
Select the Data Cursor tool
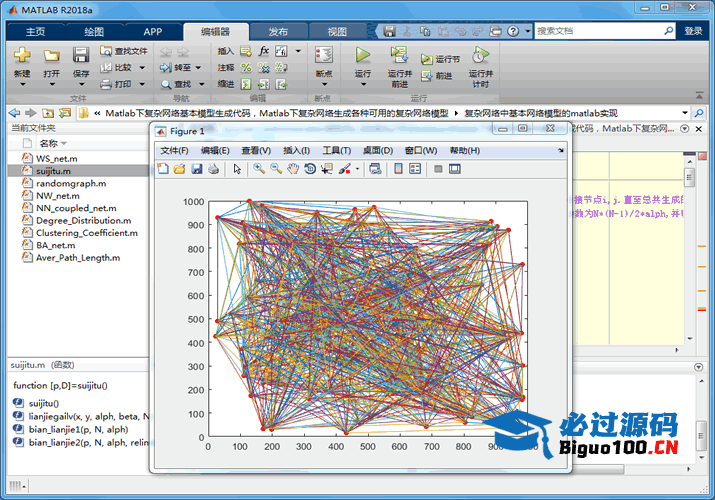coord(326,169)
